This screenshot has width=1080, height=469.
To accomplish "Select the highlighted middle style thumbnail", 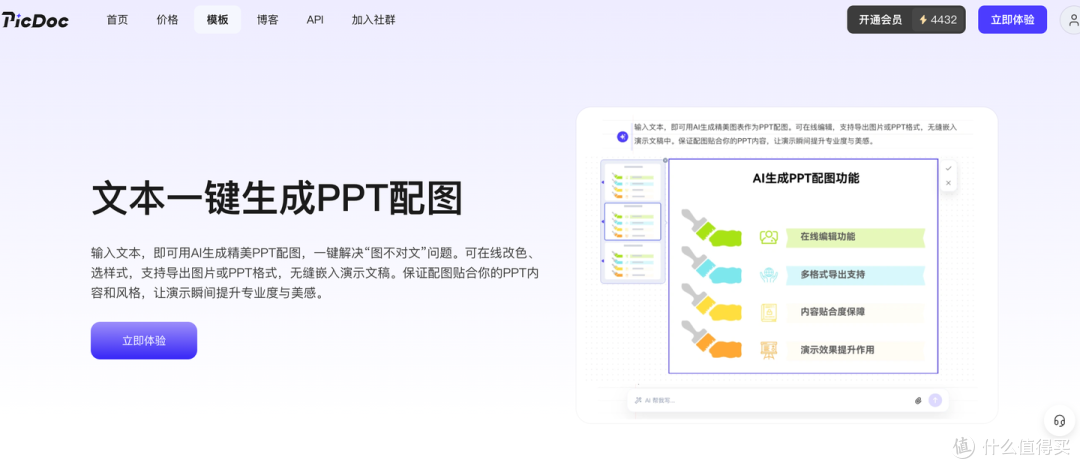I will (x=632, y=221).
